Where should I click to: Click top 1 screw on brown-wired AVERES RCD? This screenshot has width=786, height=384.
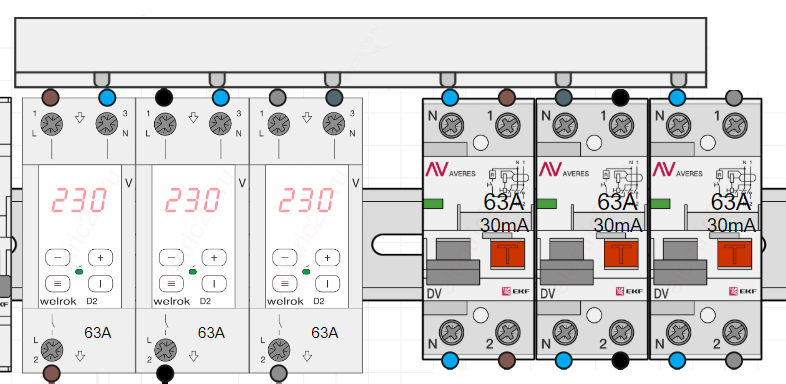508,126
